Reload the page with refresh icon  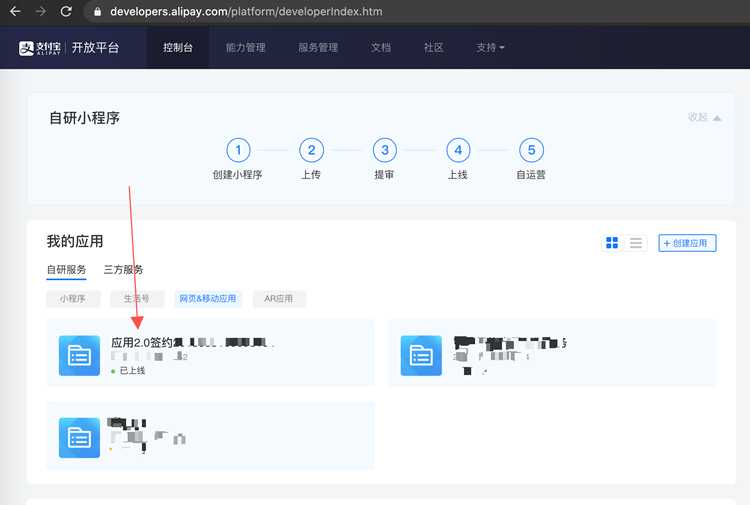click(x=66, y=11)
